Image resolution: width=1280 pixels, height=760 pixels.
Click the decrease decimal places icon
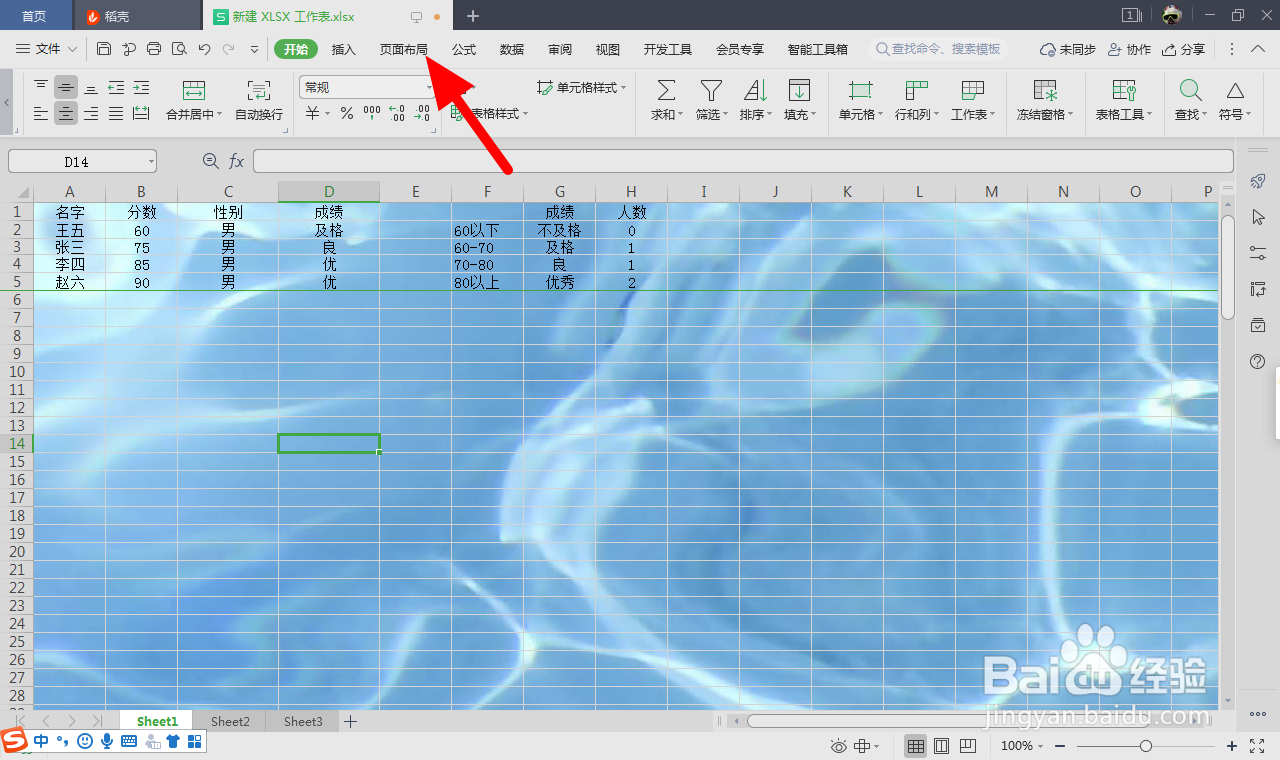pyautogui.click(x=423, y=114)
